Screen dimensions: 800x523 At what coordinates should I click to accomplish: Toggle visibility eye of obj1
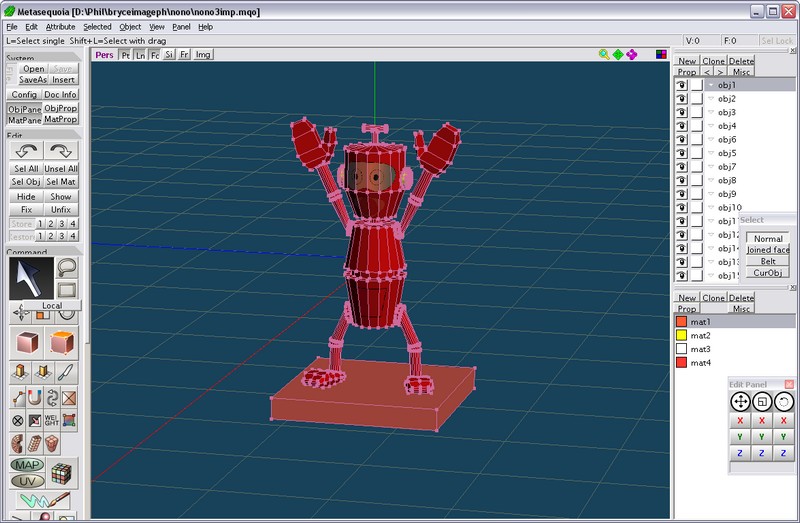(682, 85)
